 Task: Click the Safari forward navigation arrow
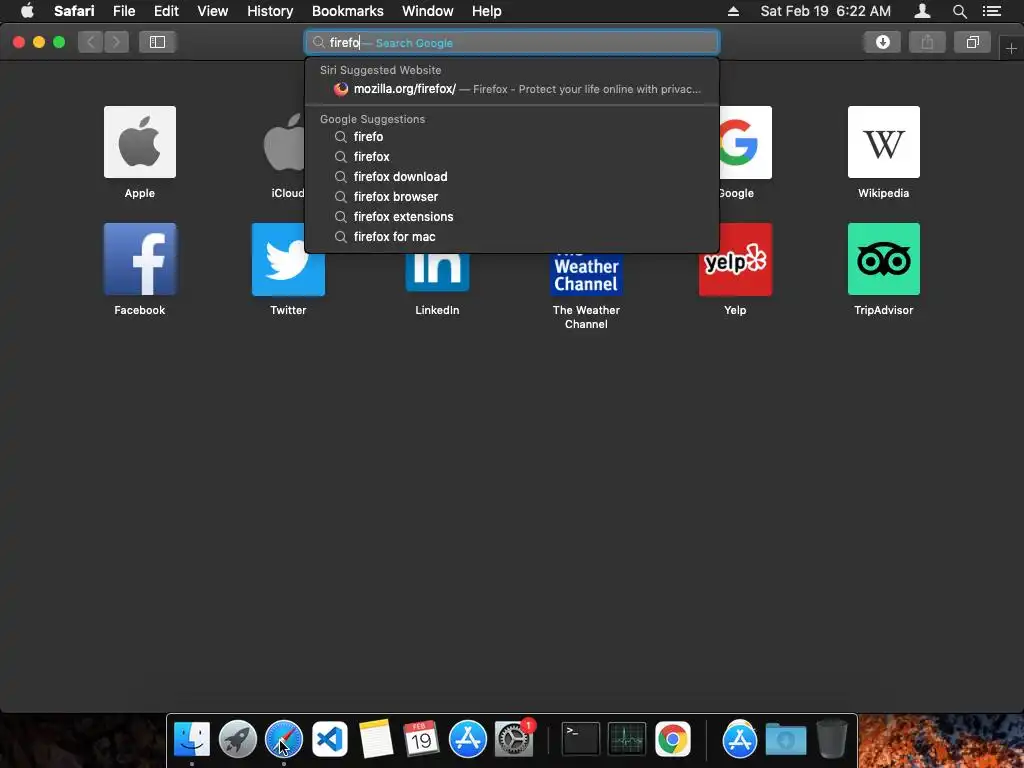click(116, 42)
